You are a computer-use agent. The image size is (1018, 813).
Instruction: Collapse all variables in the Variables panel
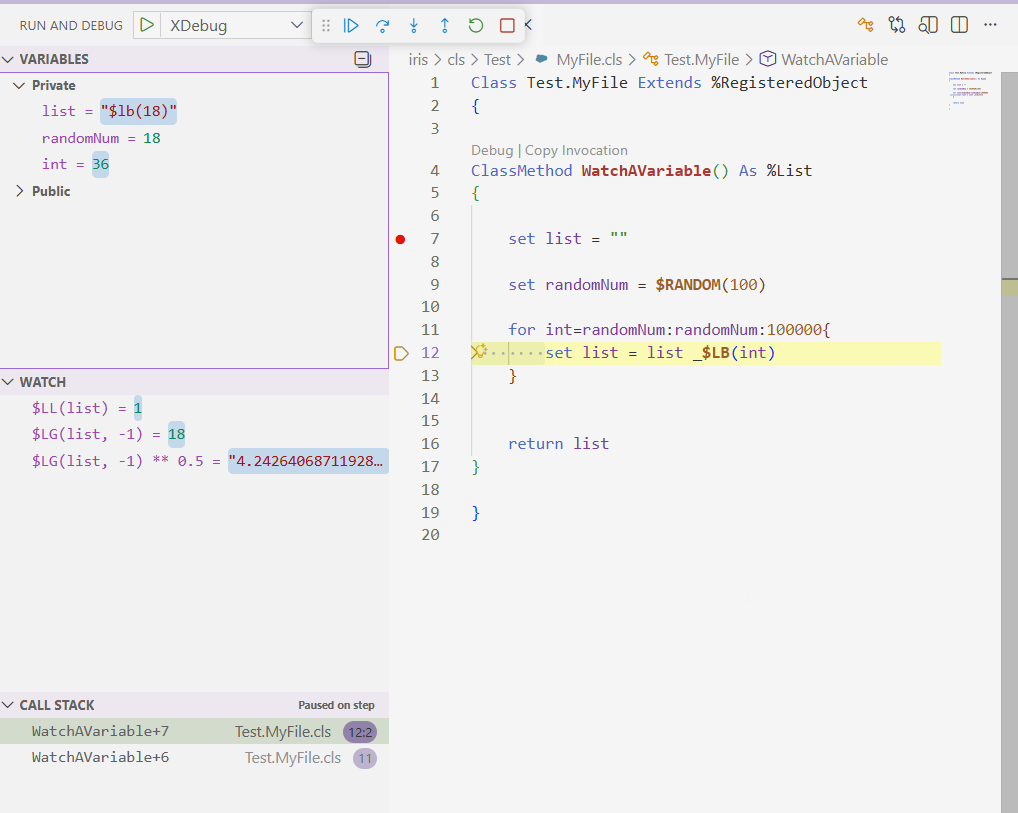click(362, 59)
